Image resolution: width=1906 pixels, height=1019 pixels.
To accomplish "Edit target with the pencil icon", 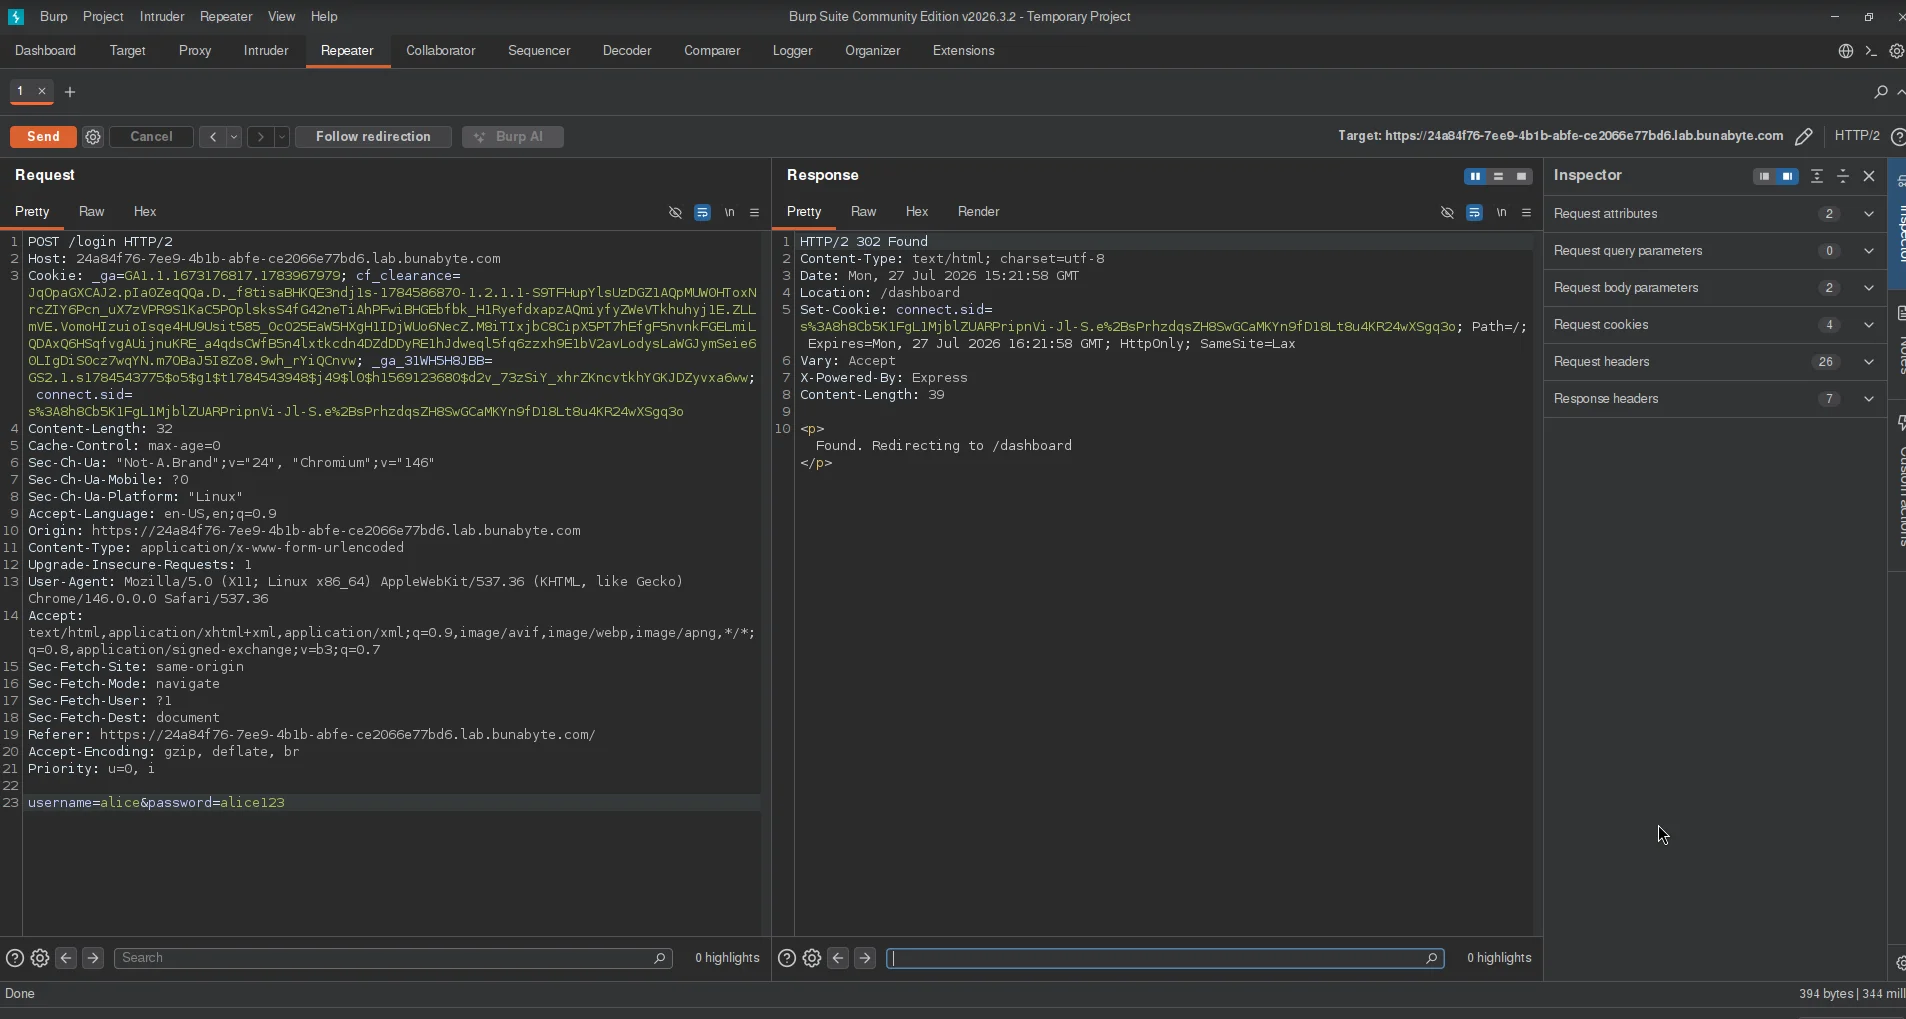I will pyautogui.click(x=1804, y=136).
